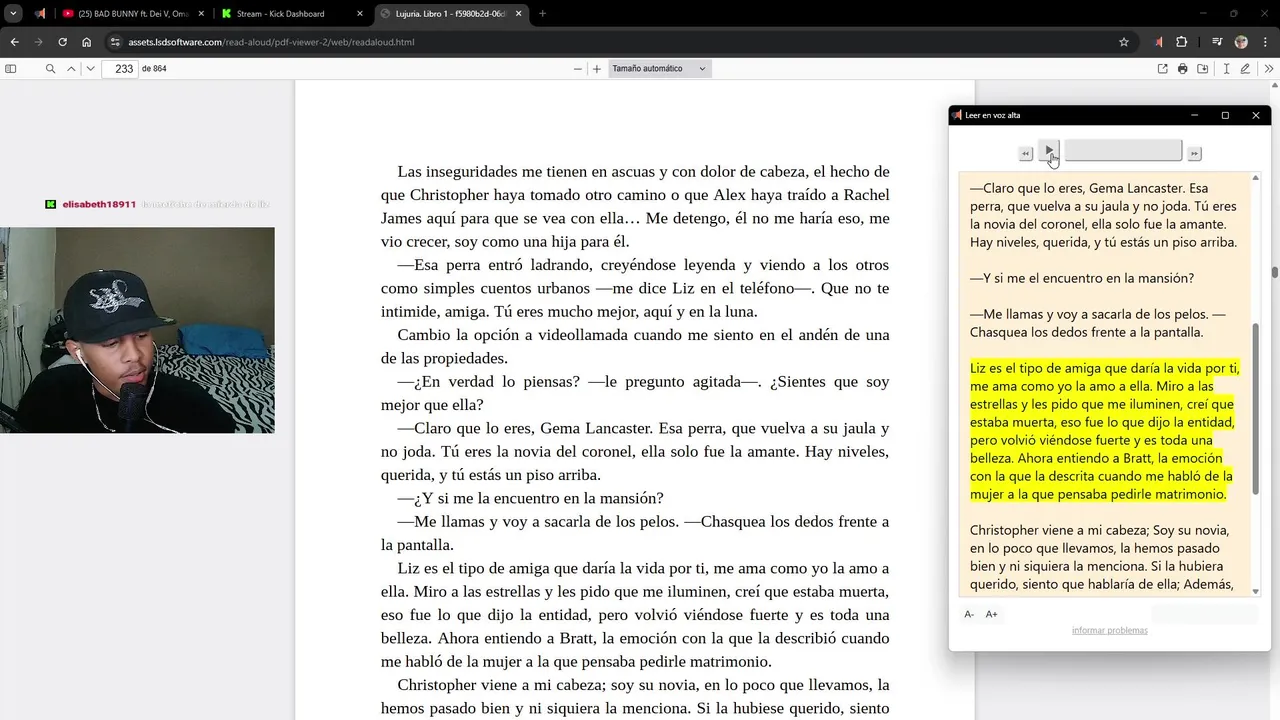Click the first pinned tab with megaphone icon

[x=40, y=14]
